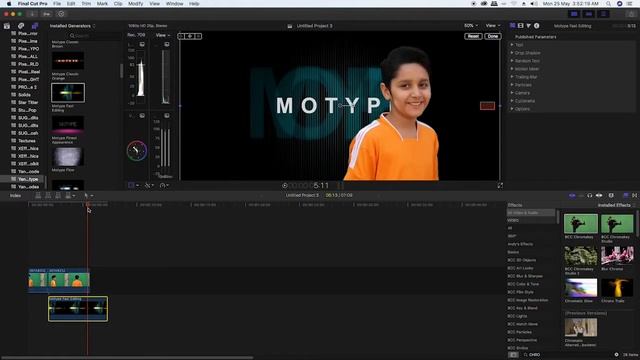Expand the Options parameter group
Viewport: 640px width, 360px height.
[512, 109]
